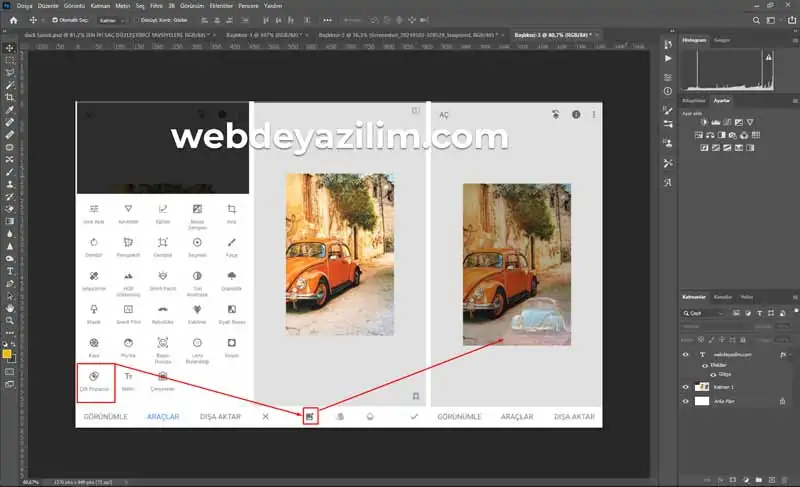Add an Invert adjustment
This screenshot has width=800, height=487.
(x=704, y=148)
